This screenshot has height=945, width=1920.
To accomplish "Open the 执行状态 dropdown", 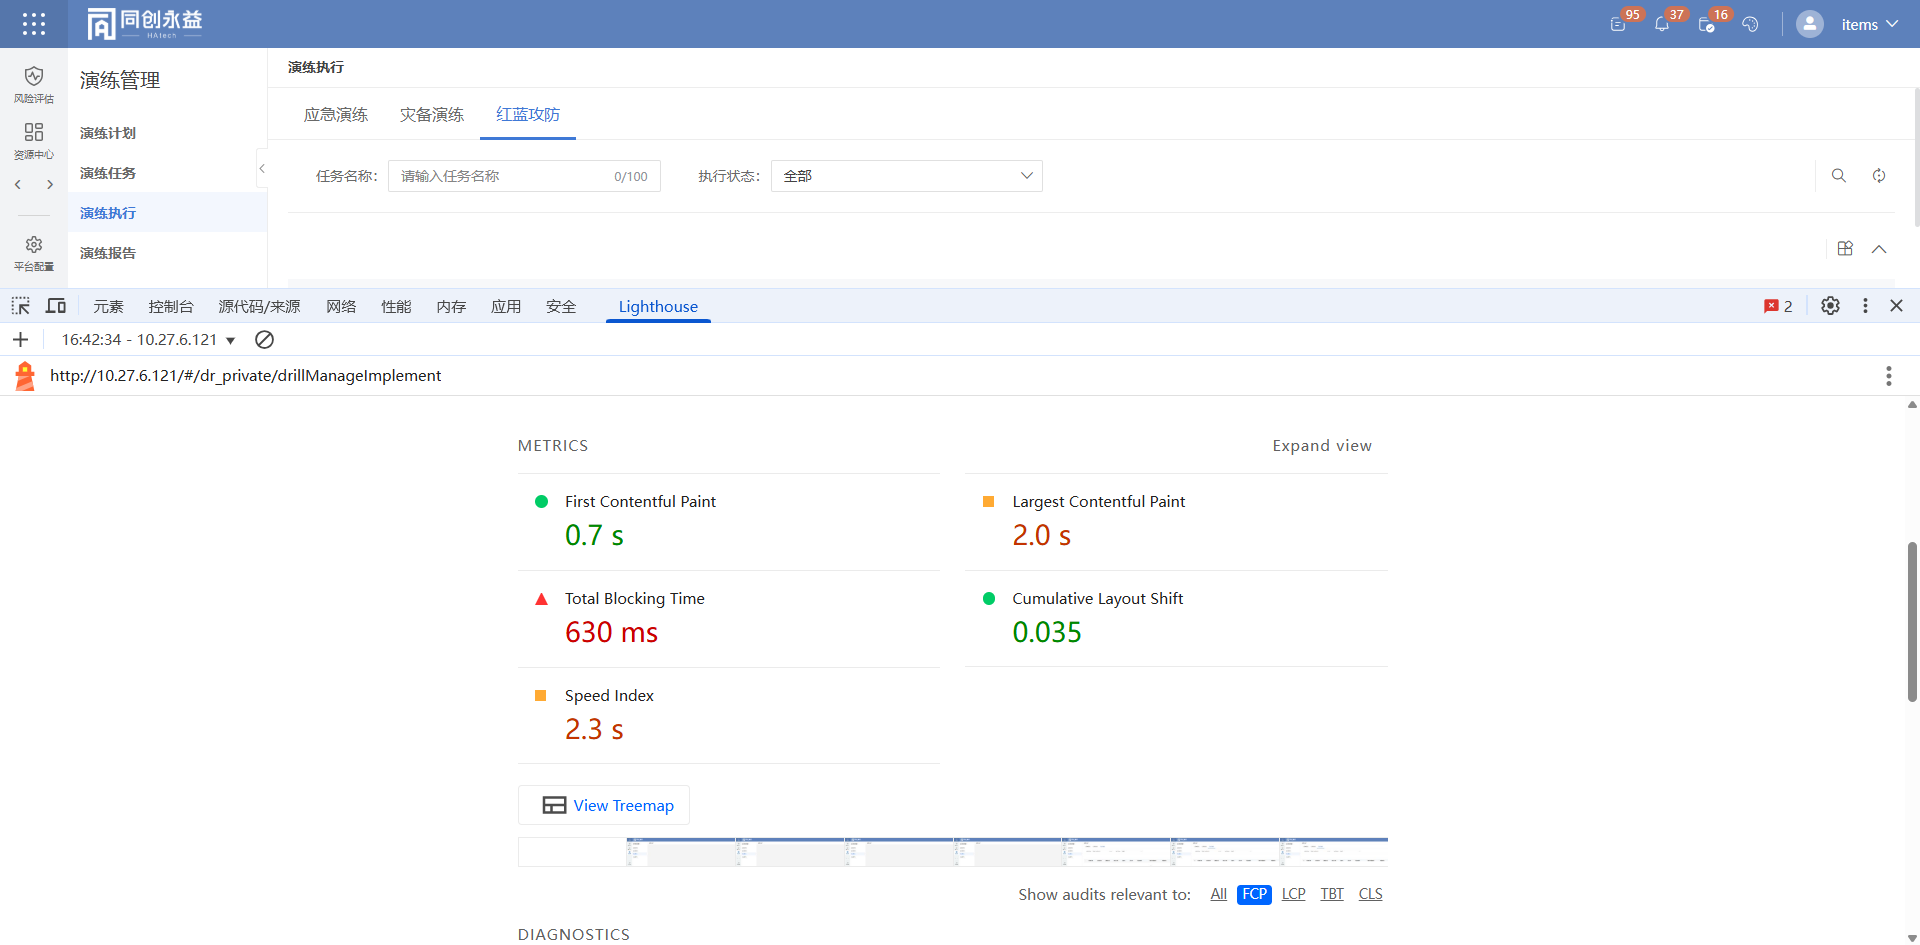I will coord(907,176).
